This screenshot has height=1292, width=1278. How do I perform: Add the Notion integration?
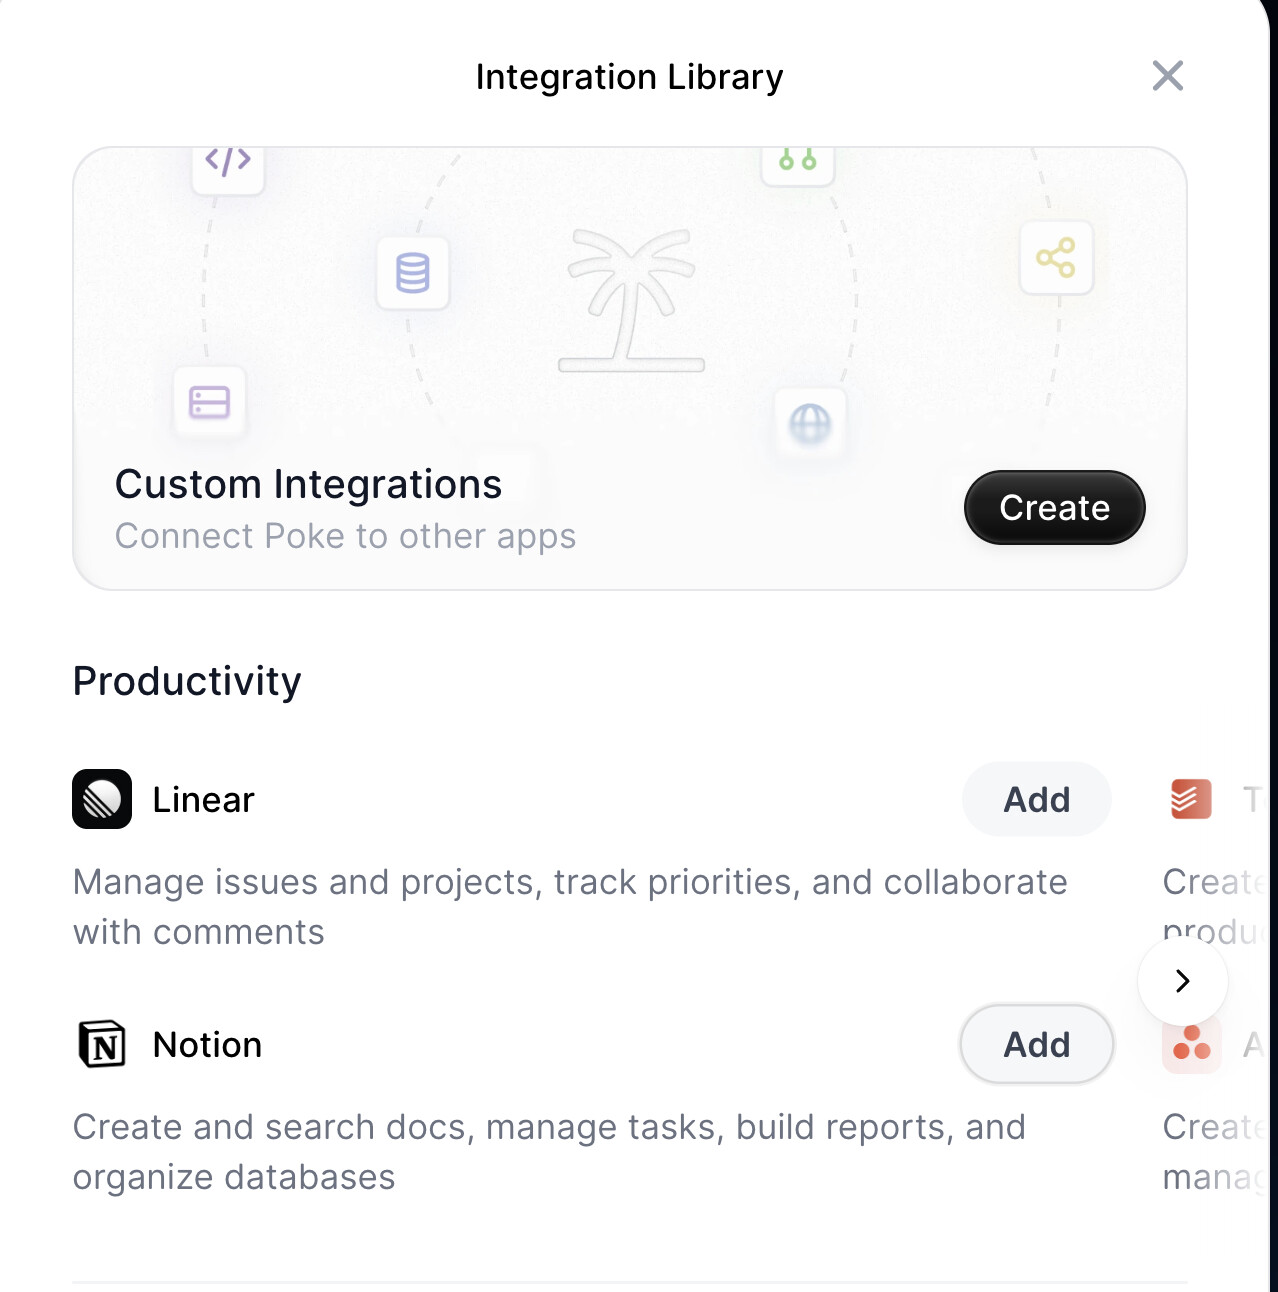pyautogui.click(x=1036, y=1044)
